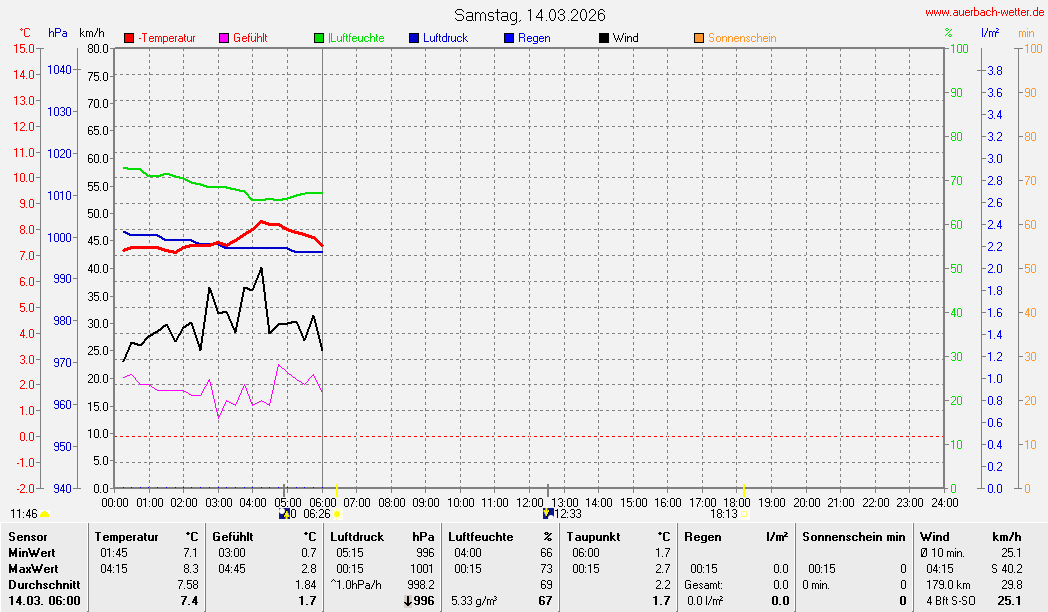Click the moon icon beside 12:33
This screenshot has height=612, width=1048.
click(547, 513)
